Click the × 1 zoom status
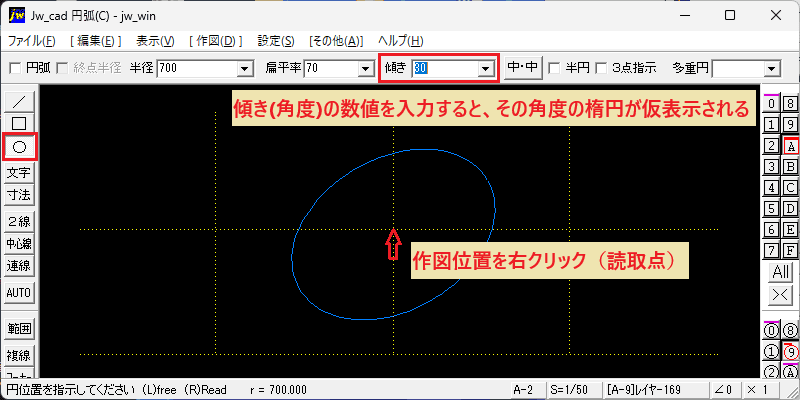Screen dimensions: 800x400 (x=760, y=390)
